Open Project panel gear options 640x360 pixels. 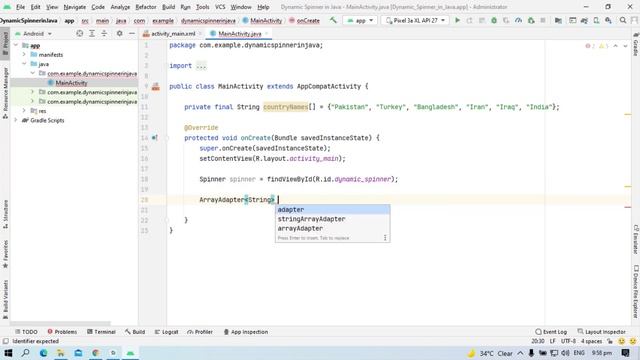click(119, 33)
